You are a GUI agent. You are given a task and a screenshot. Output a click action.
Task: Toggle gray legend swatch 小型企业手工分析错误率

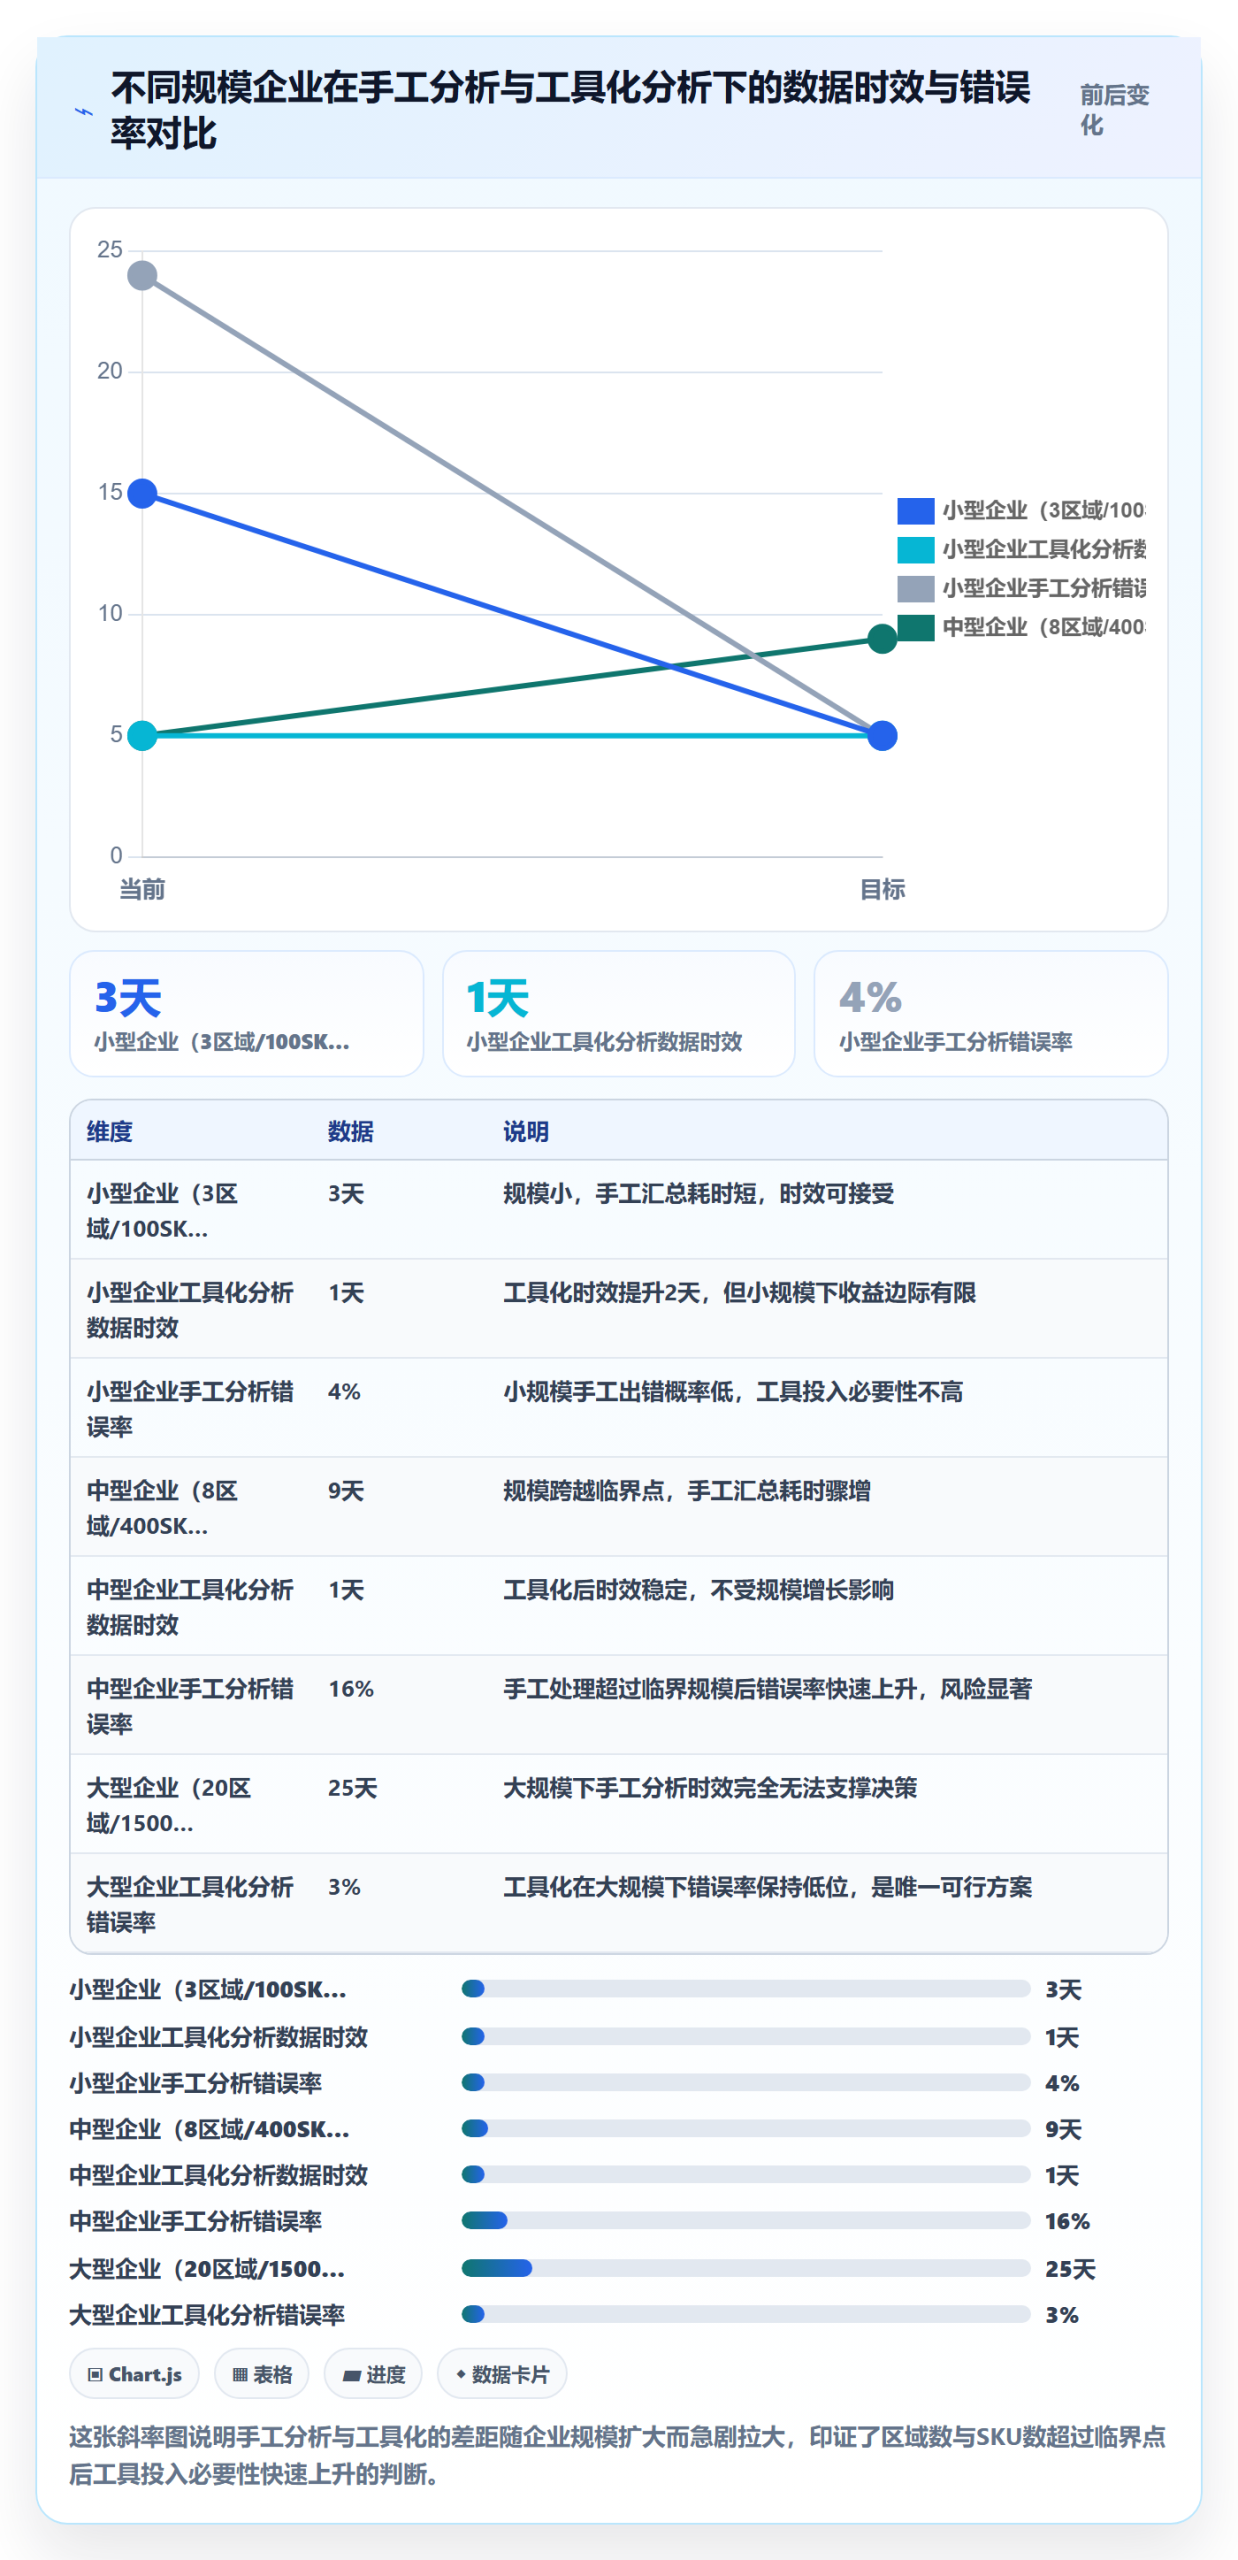coord(915,589)
